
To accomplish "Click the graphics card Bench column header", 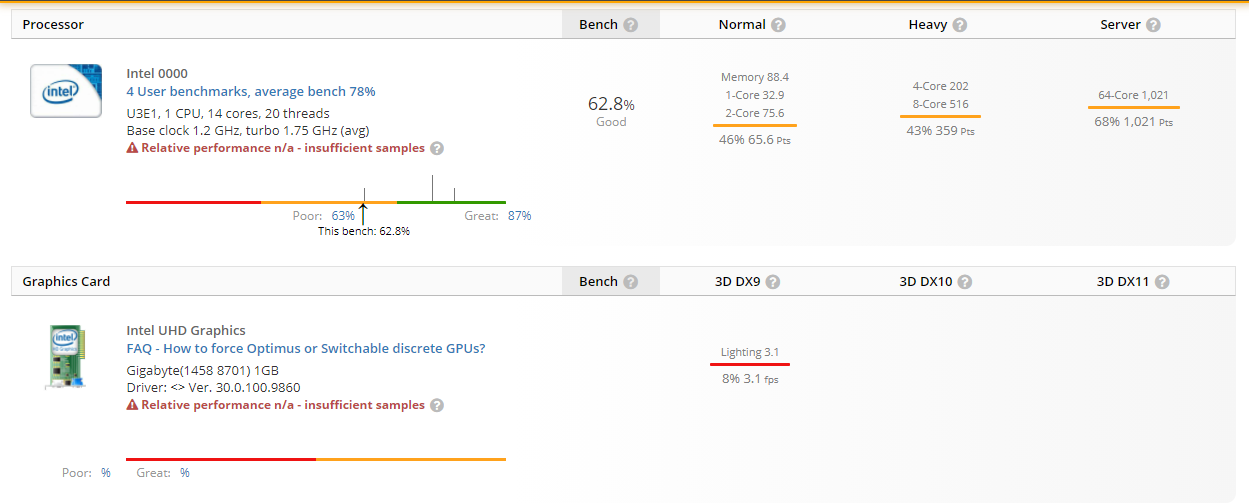I will click(x=598, y=282).
